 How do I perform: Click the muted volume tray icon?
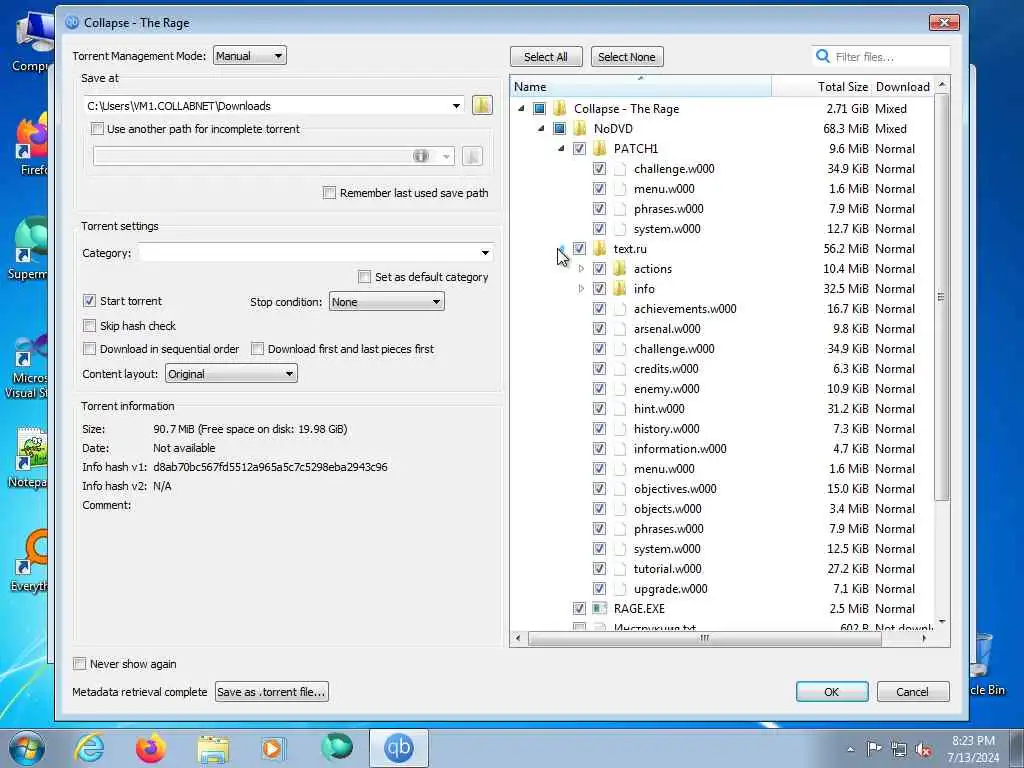pyautogui.click(x=923, y=750)
